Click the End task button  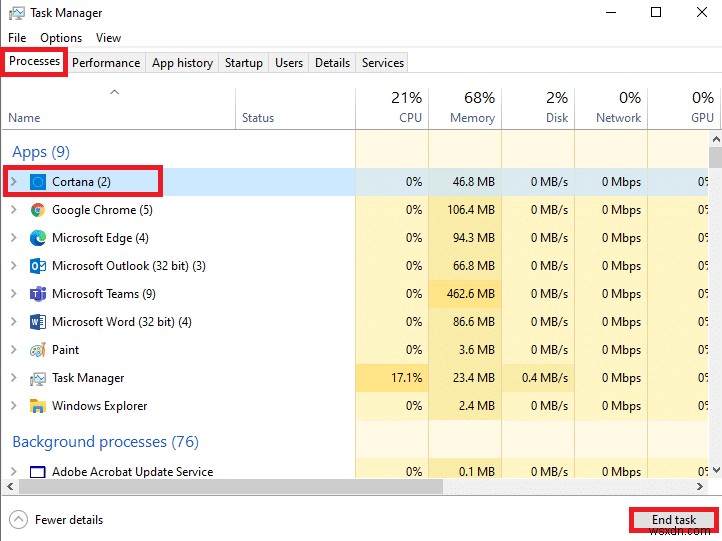click(674, 520)
